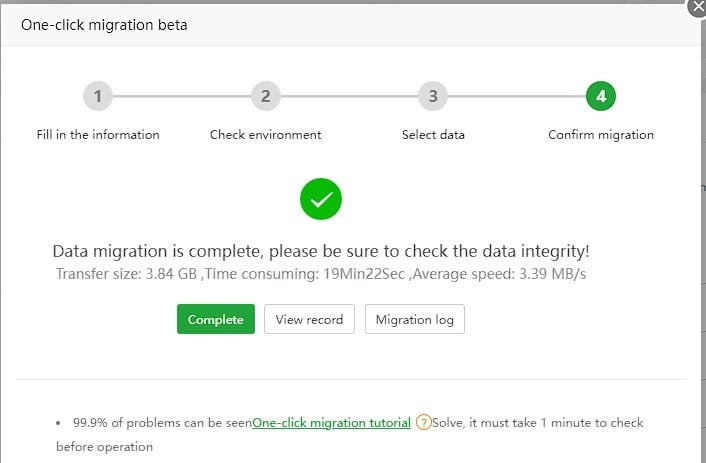Click the green success checkmark icon
The width and height of the screenshot is (706, 463).
click(321, 200)
